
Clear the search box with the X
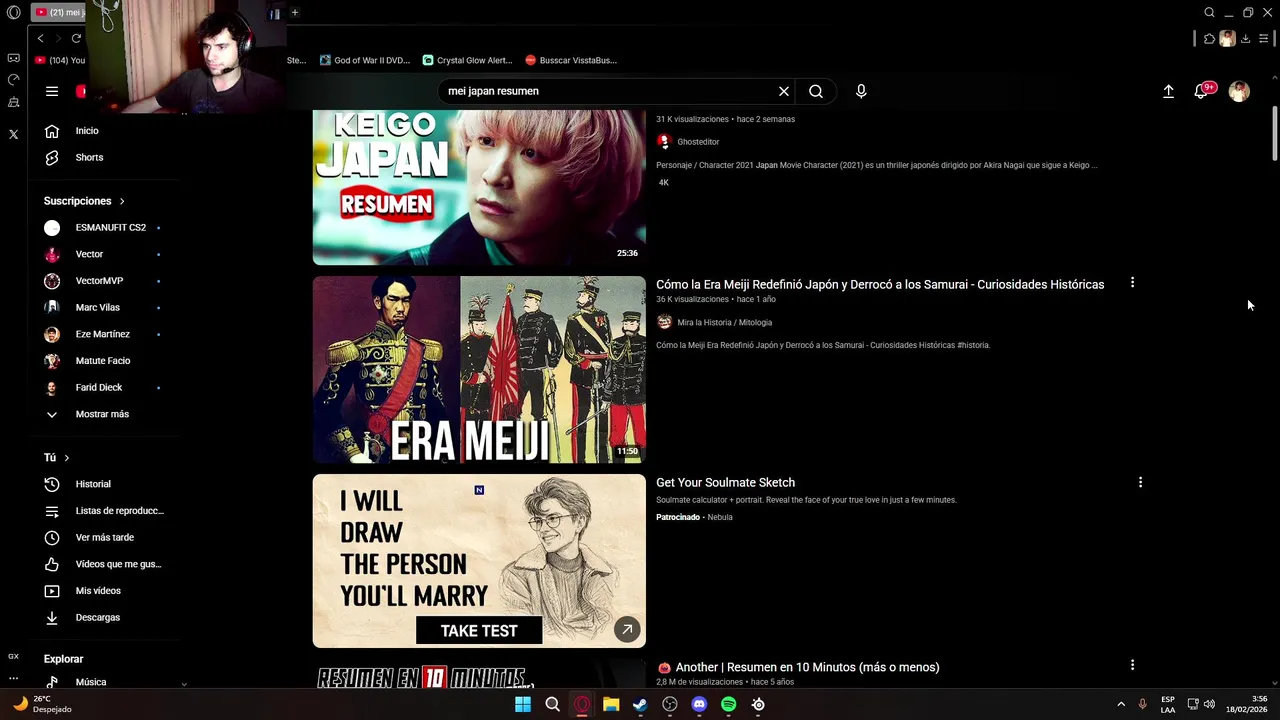(x=784, y=91)
